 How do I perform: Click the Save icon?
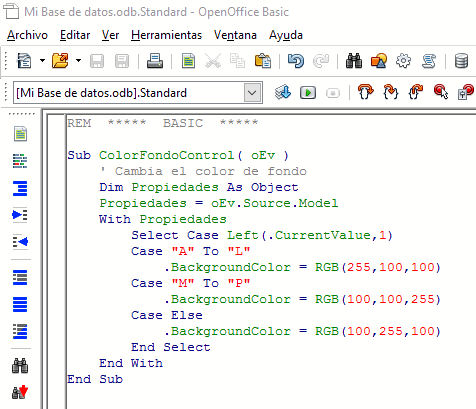(97, 61)
